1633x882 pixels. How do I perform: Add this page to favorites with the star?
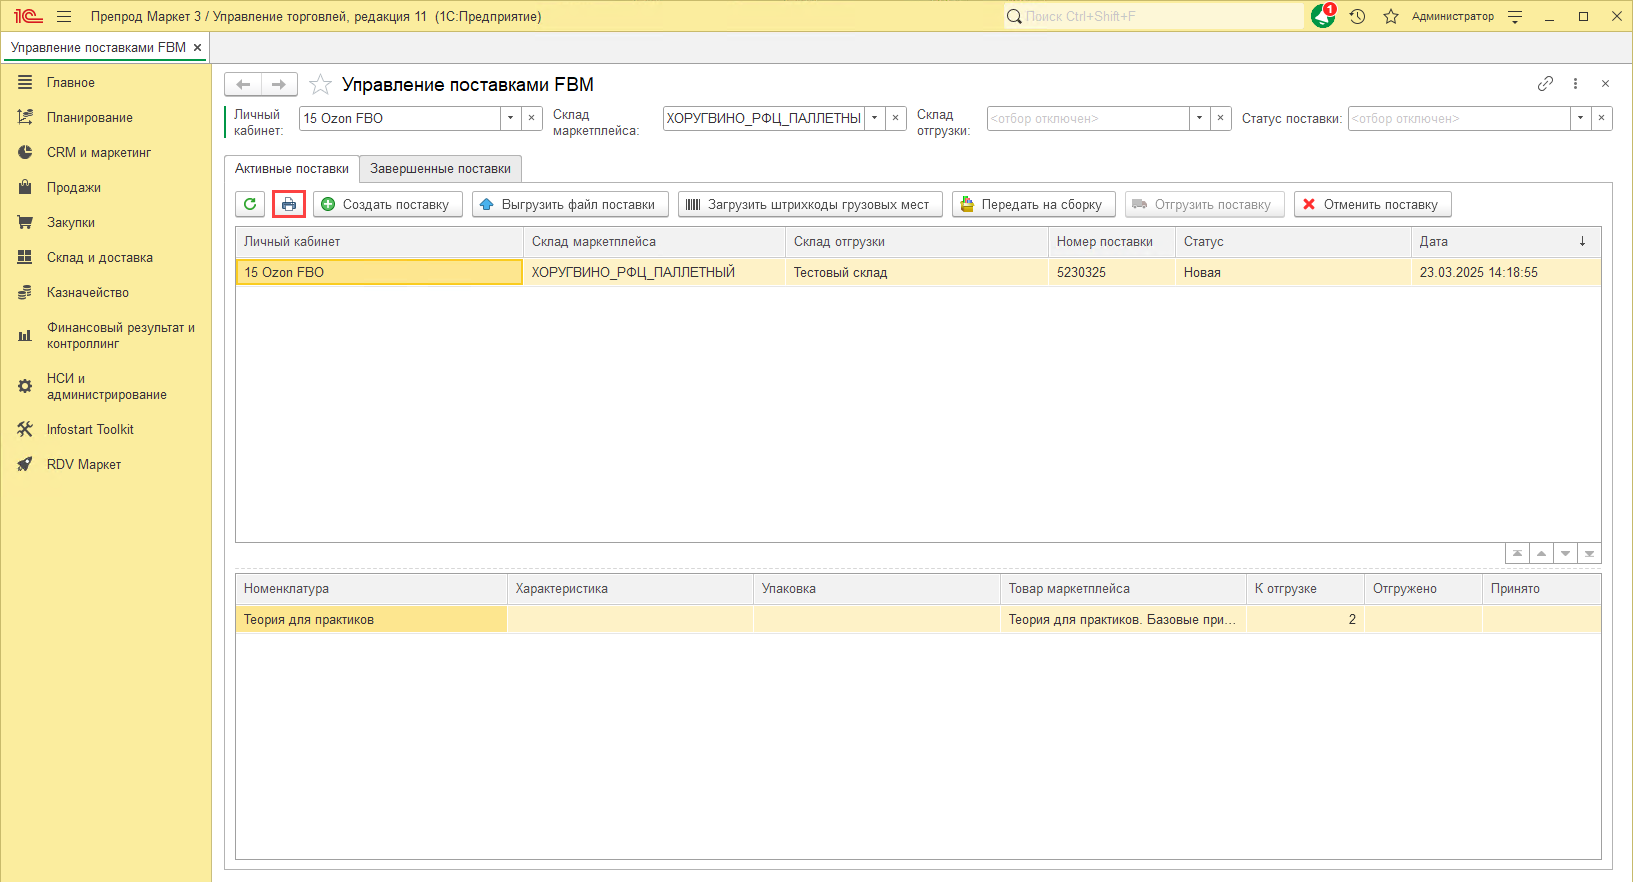320,85
